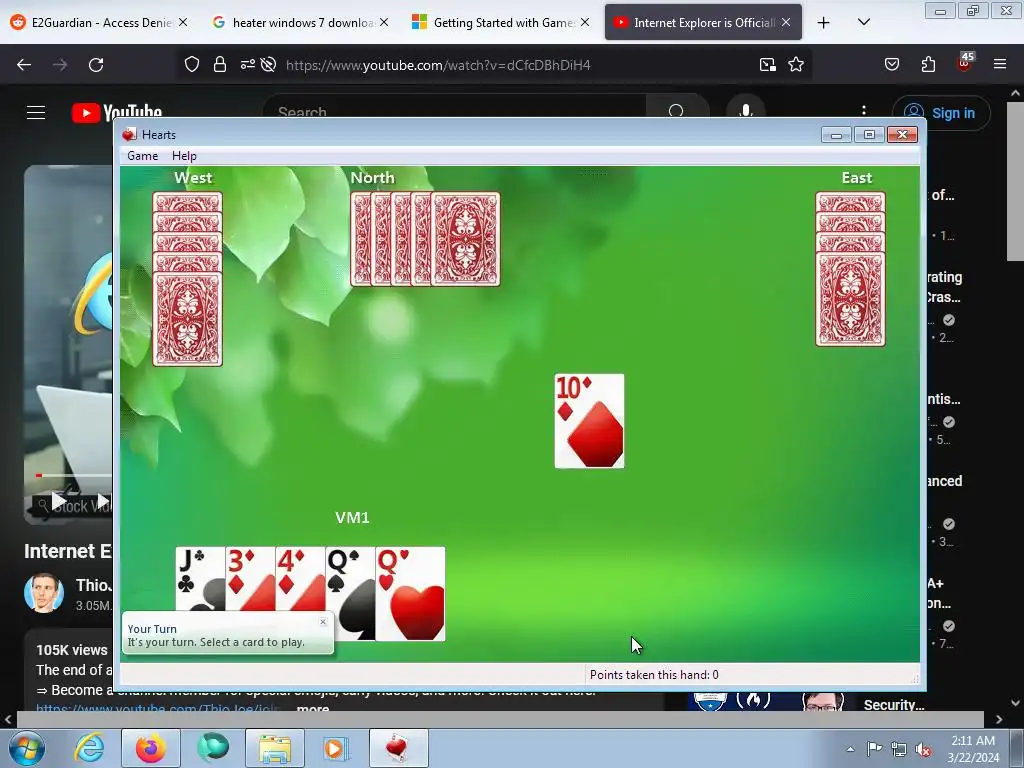Launch Internet Explorer from the taskbar
The height and width of the screenshot is (768, 1024).
tap(89, 748)
